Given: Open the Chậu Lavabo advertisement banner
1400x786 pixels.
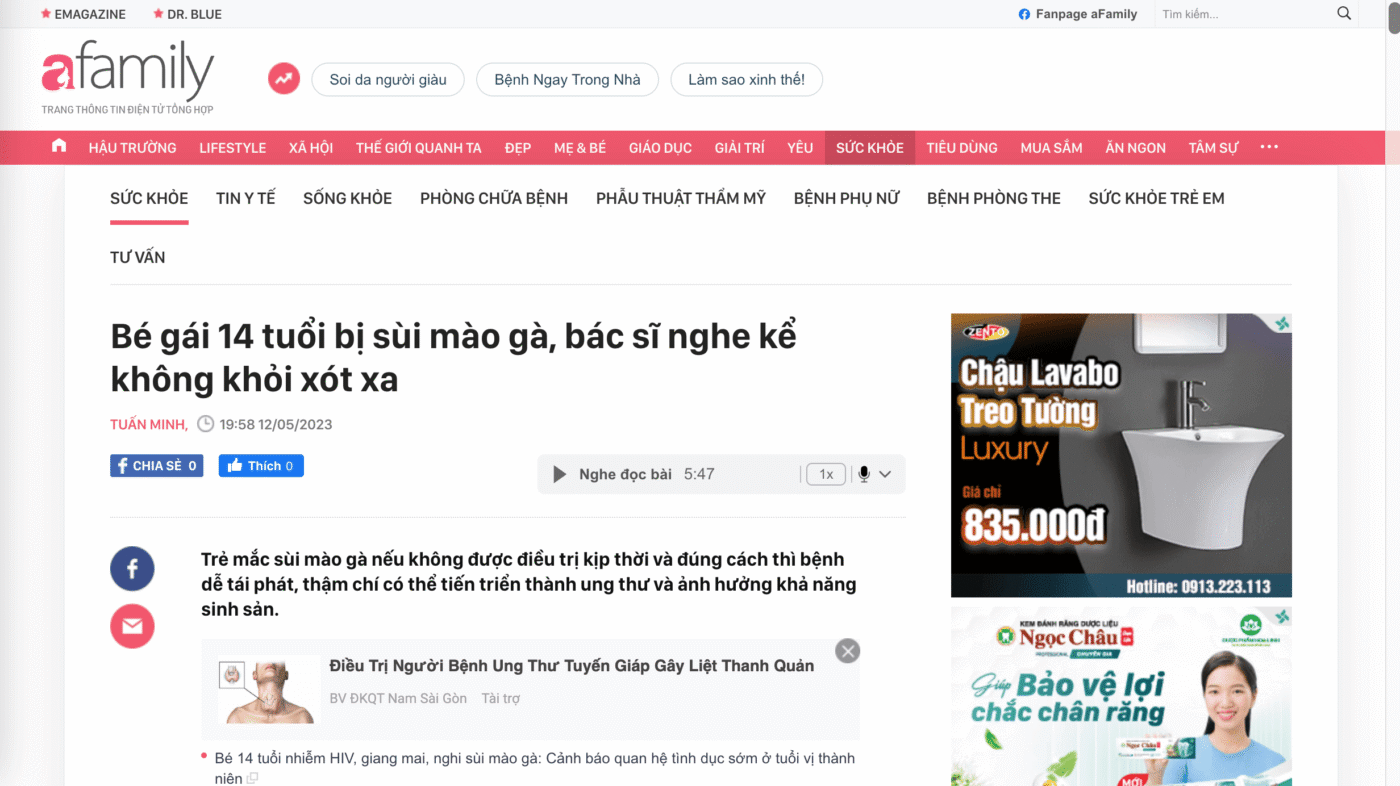Looking at the screenshot, I should [1121, 455].
